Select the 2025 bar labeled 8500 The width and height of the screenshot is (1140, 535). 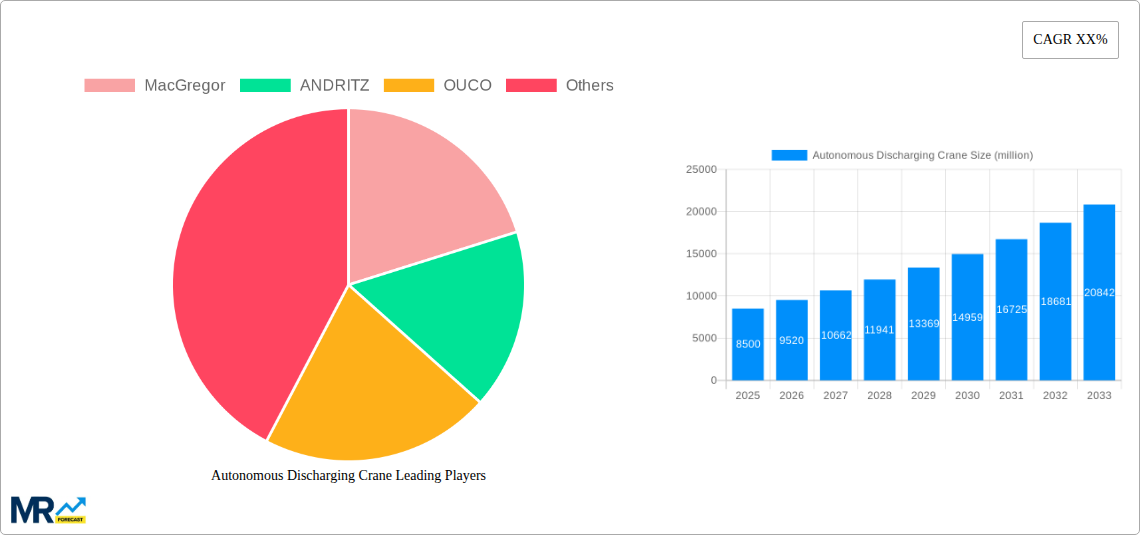(748, 345)
